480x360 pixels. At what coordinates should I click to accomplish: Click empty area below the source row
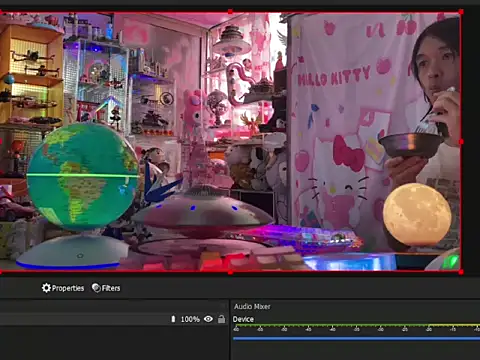click(x=113, y=343)
